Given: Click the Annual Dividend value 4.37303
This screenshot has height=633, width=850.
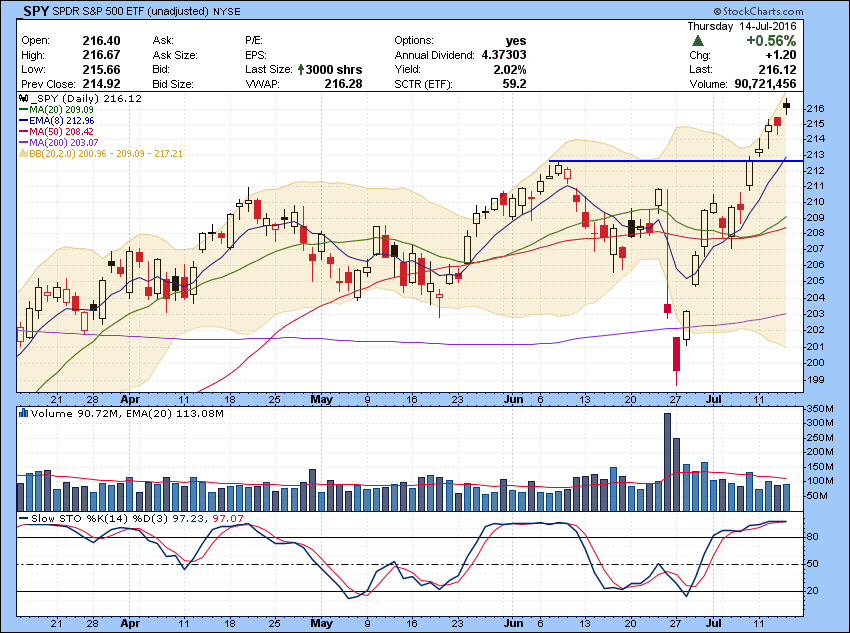Looking at the screenshot, I should click(504, 55).
